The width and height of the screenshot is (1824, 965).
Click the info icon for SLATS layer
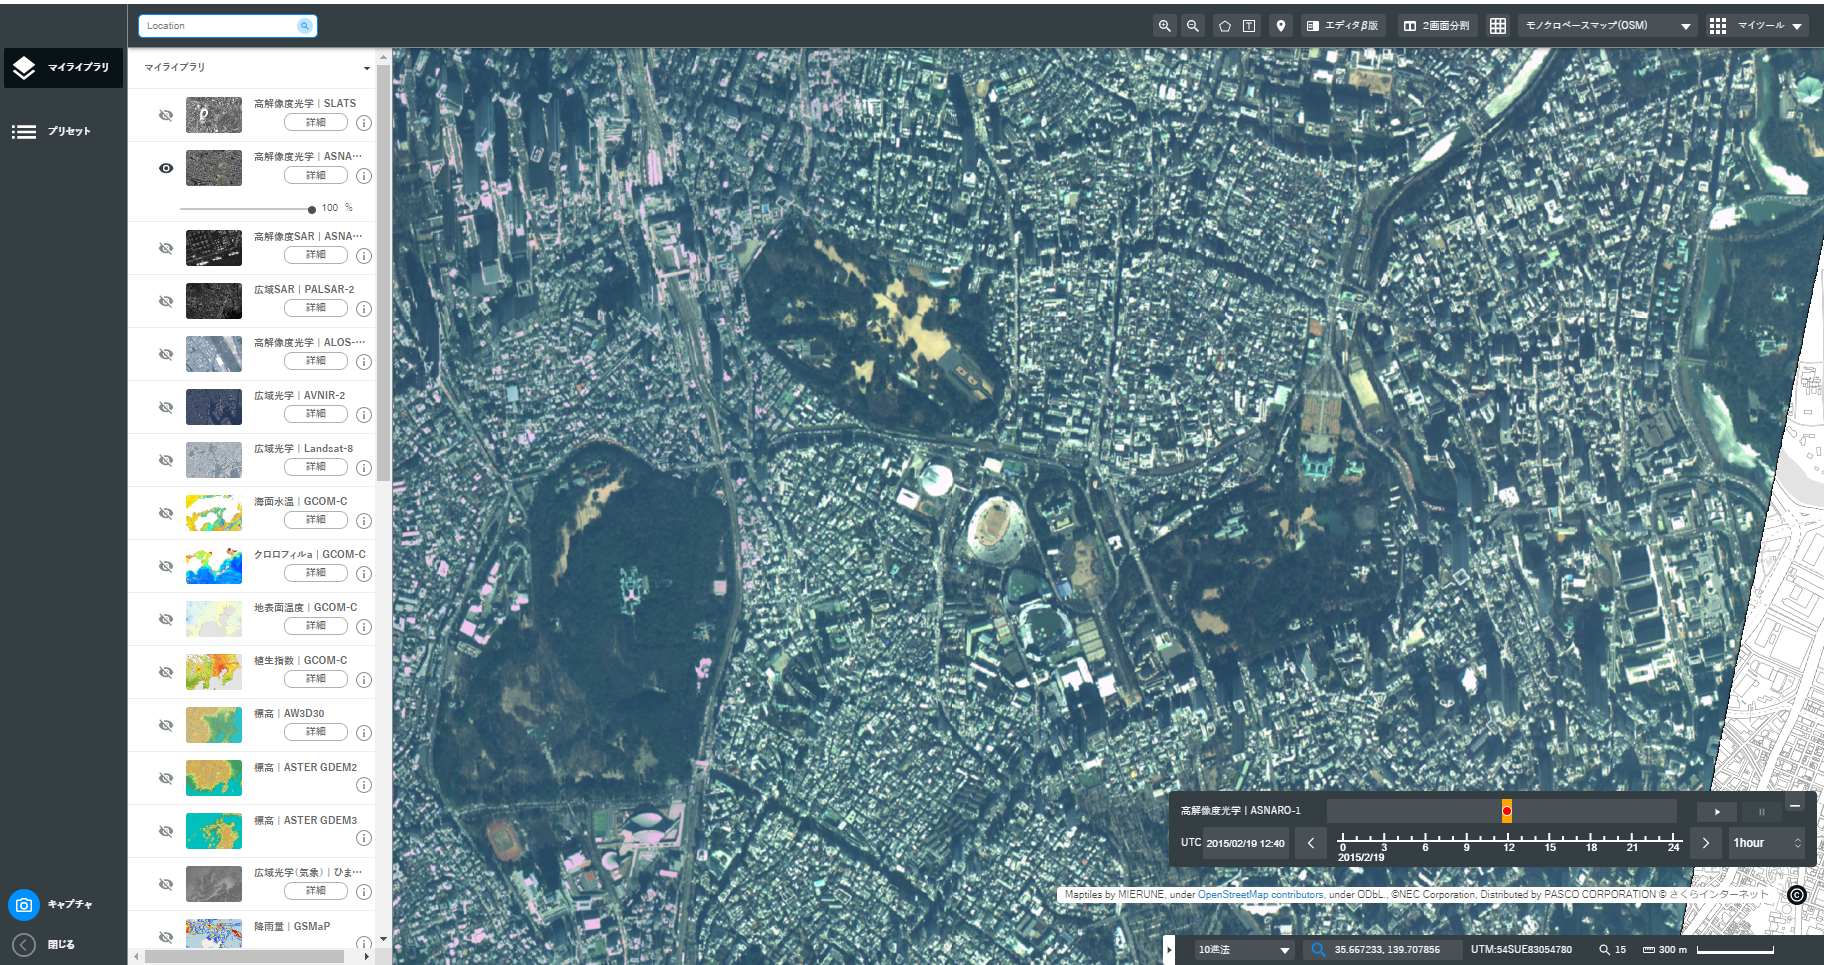pos(364,123)
